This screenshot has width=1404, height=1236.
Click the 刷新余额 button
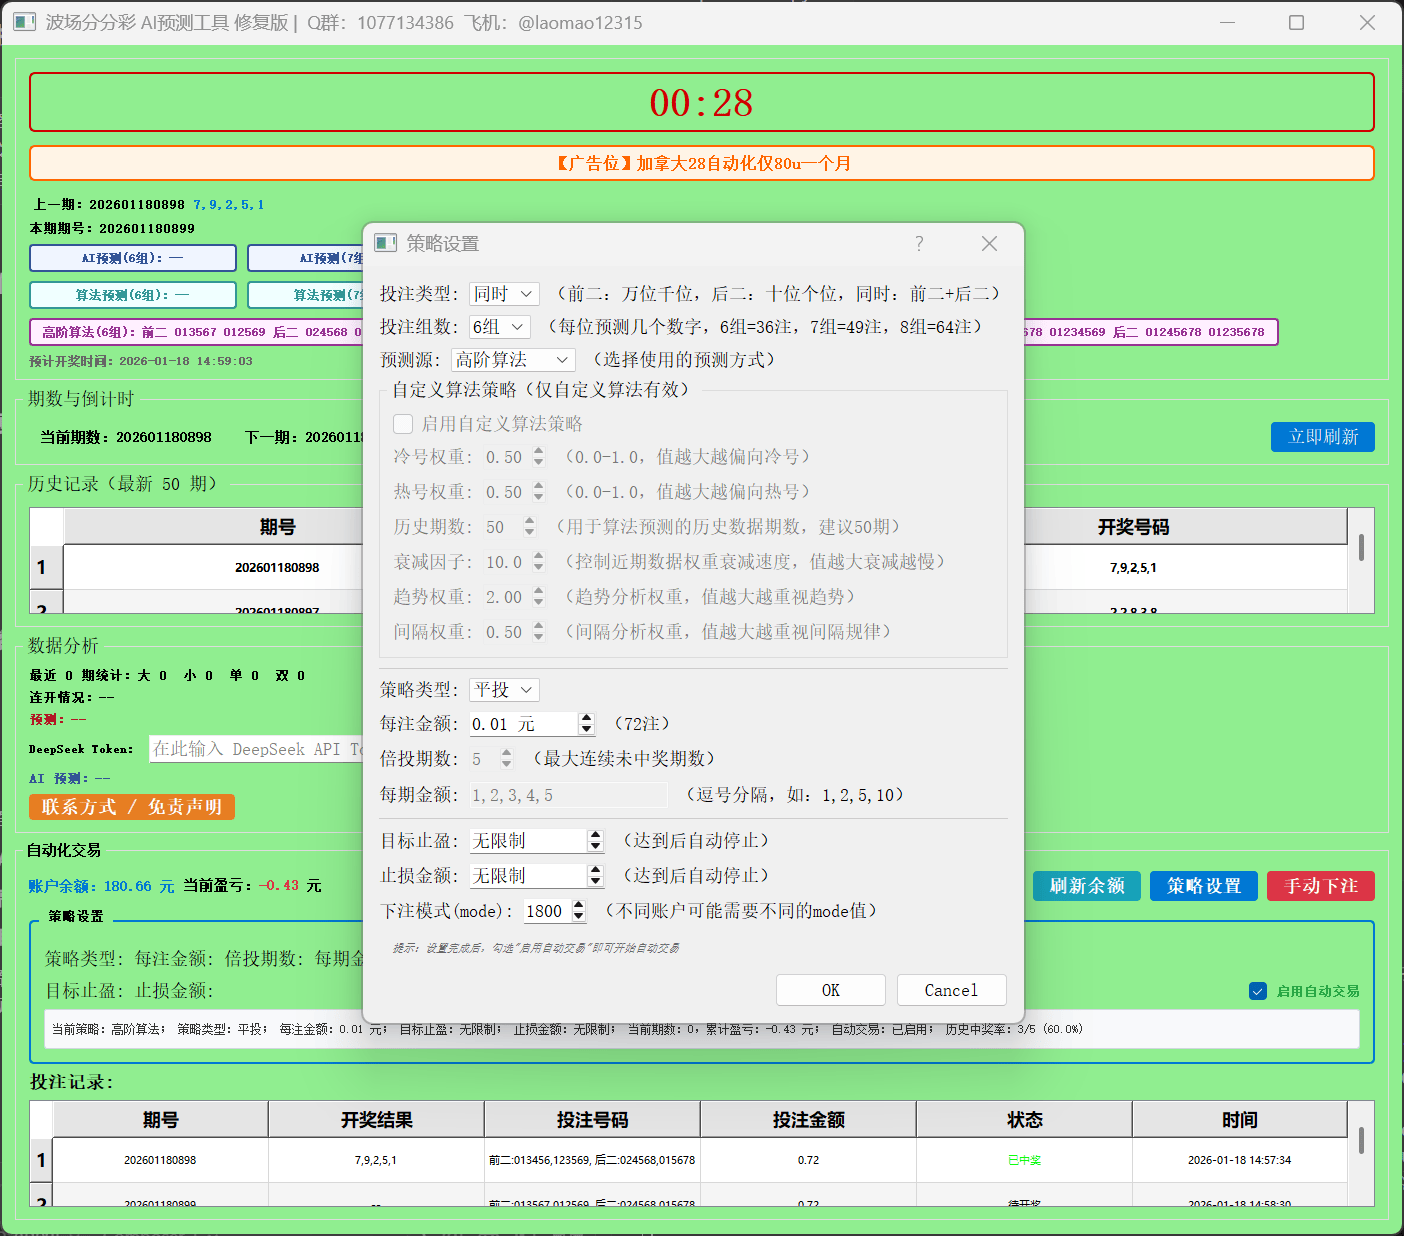point(1086,886)
